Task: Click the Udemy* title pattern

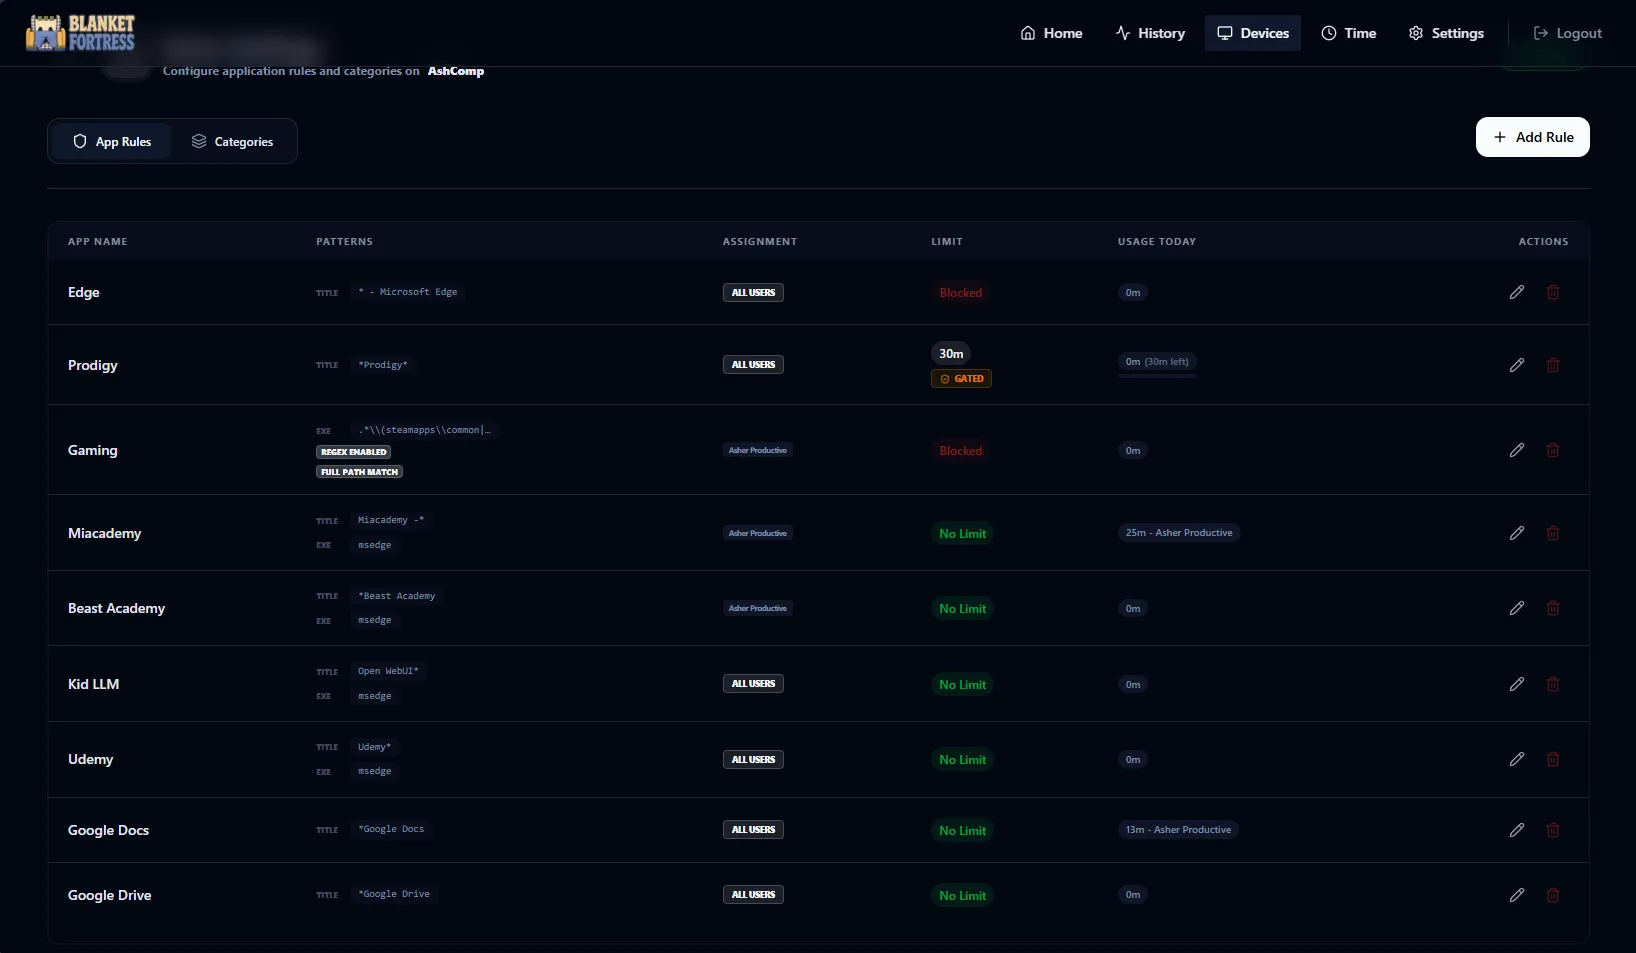Action: point(375,747)
